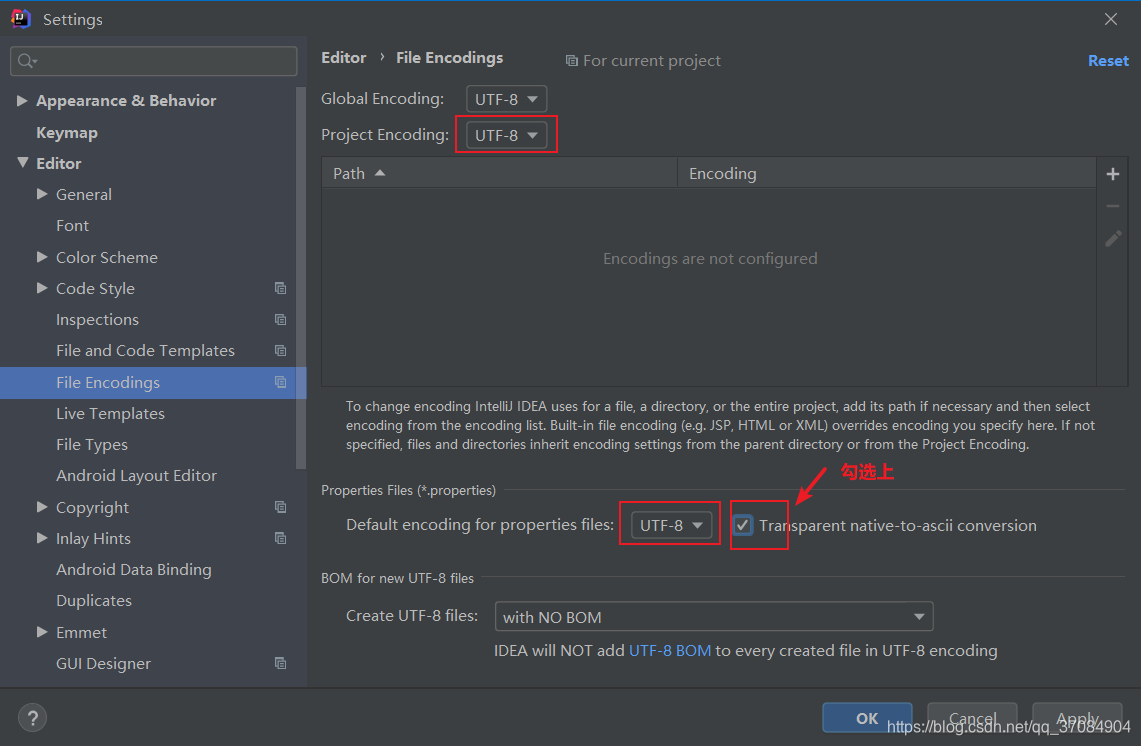Click project-level icon beside Inlay Hints

[280, 539]
